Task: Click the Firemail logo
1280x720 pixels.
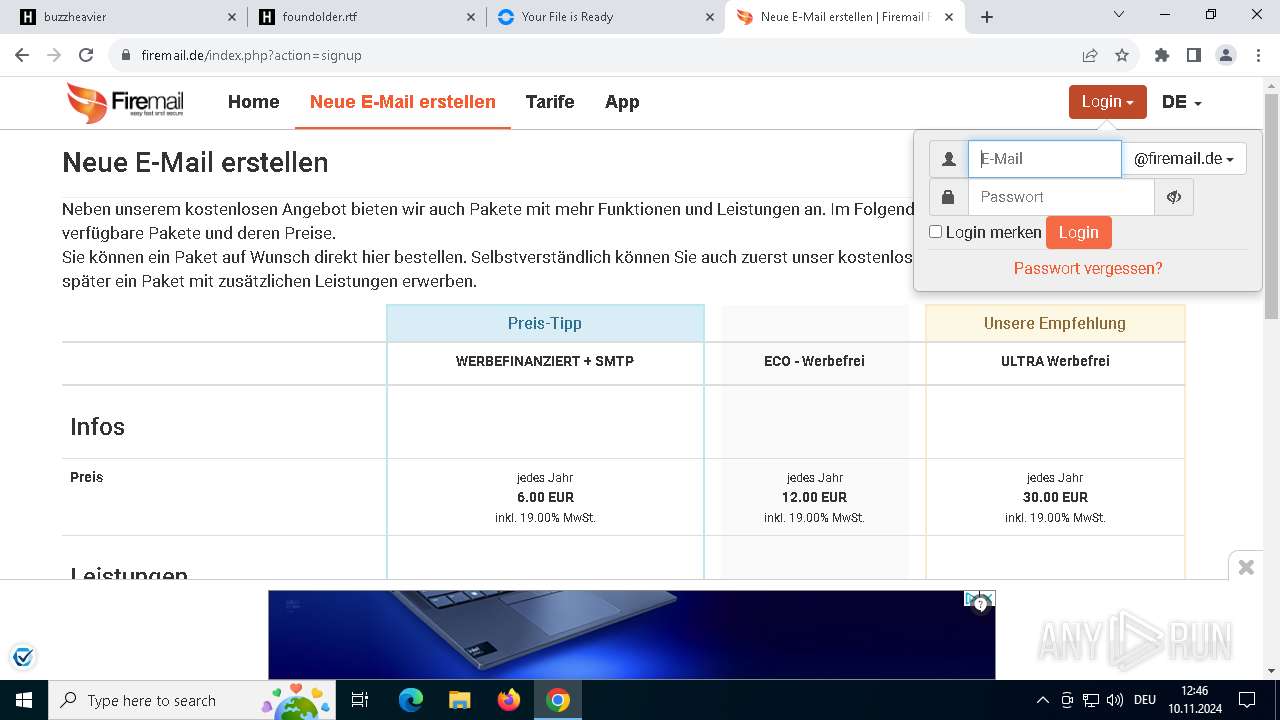Action: pos(125,102)
